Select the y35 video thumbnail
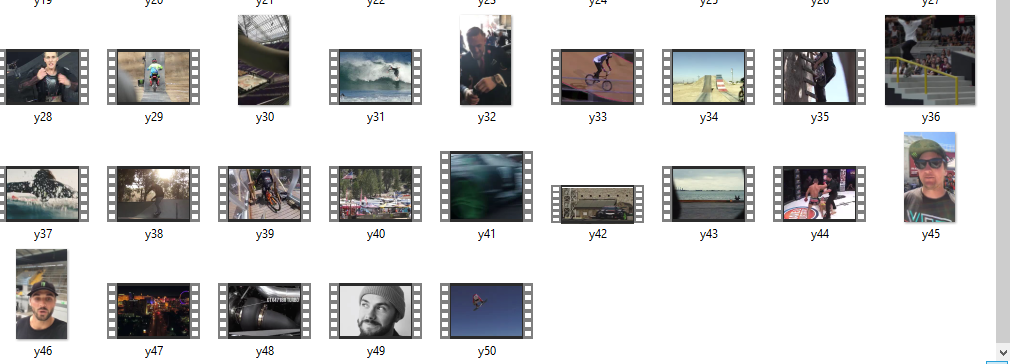1010x364 pixels. tap(819, 77)
